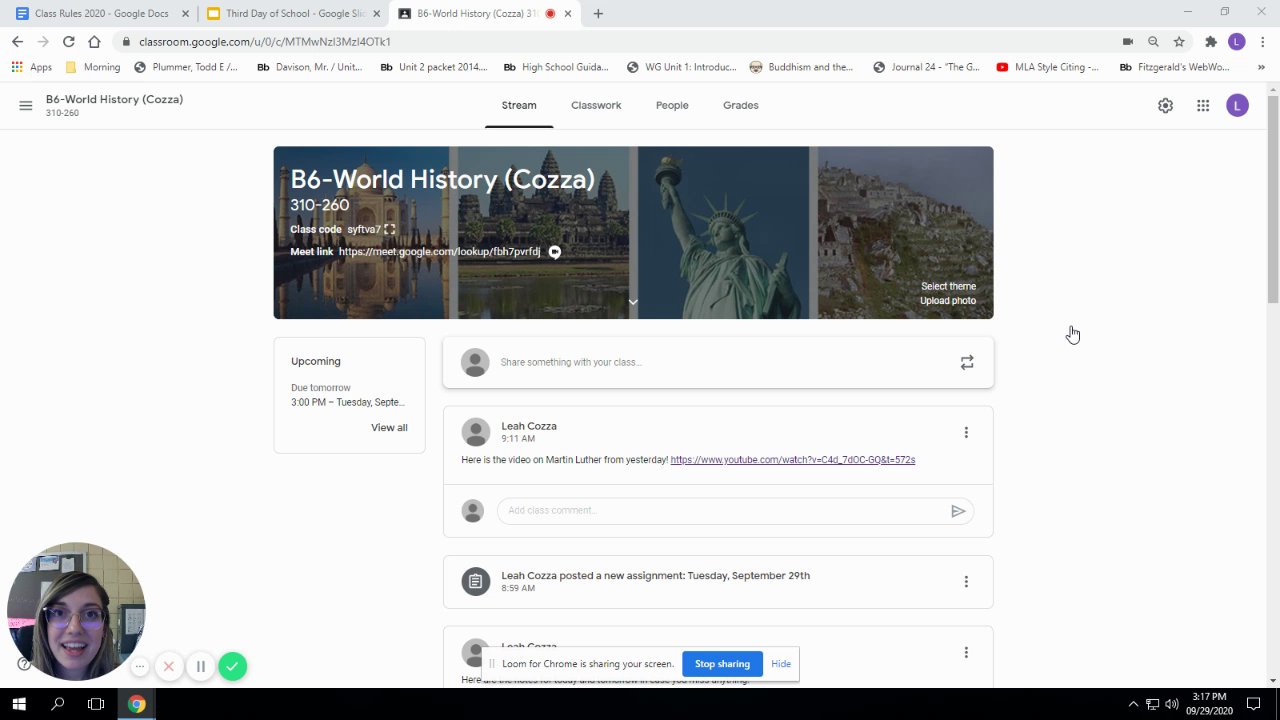1280x720 pixels.
Task: Open the Grades tab
Action: point(741,106)
